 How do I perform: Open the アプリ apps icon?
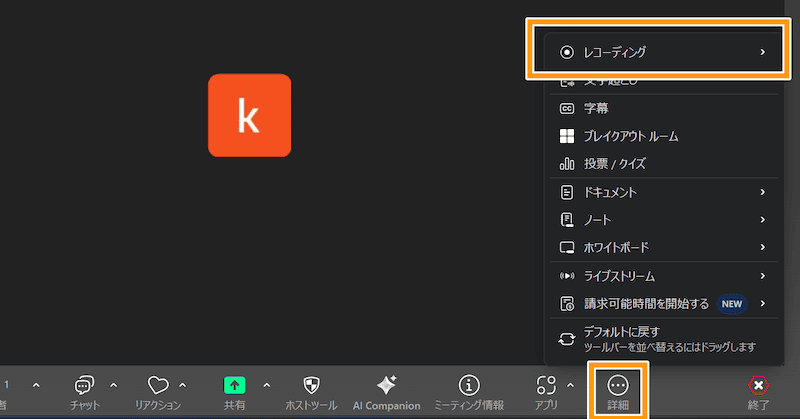coord(546,385)
